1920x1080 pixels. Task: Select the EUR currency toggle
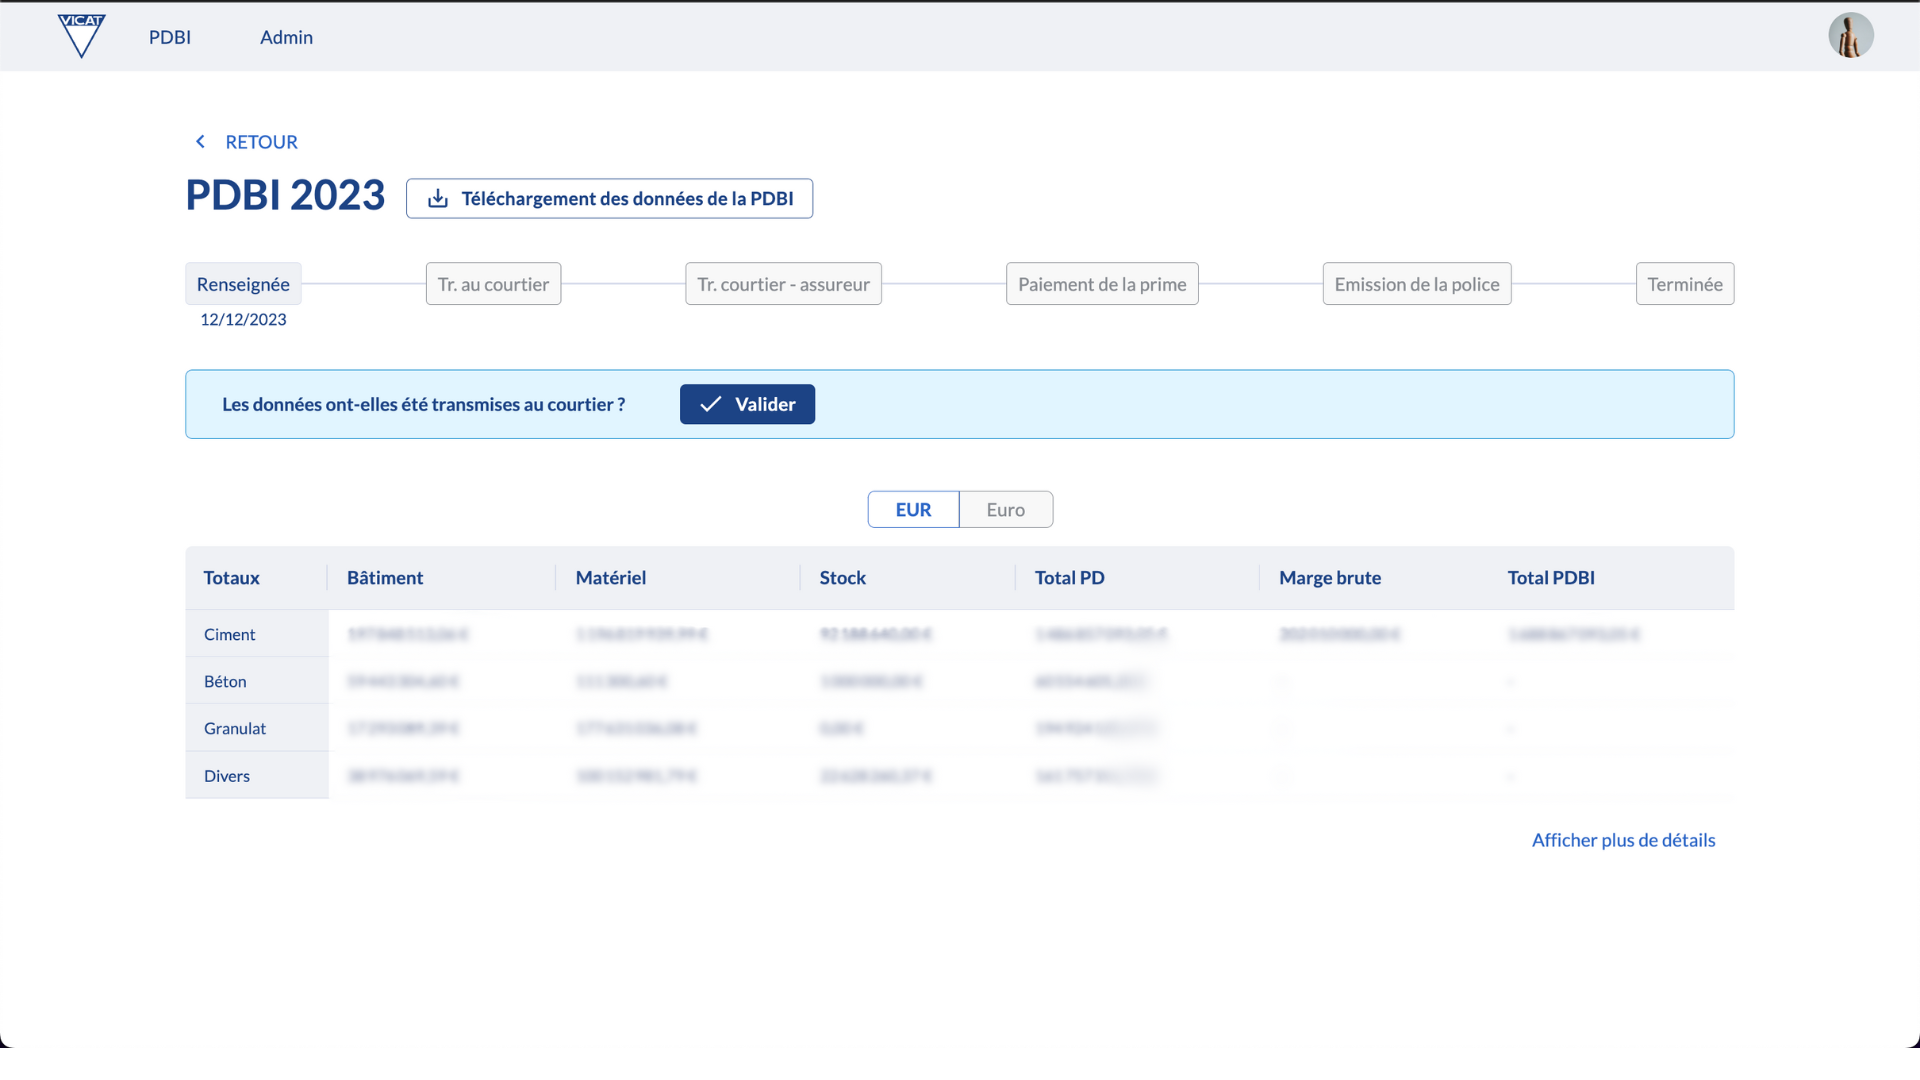point(913,510)
